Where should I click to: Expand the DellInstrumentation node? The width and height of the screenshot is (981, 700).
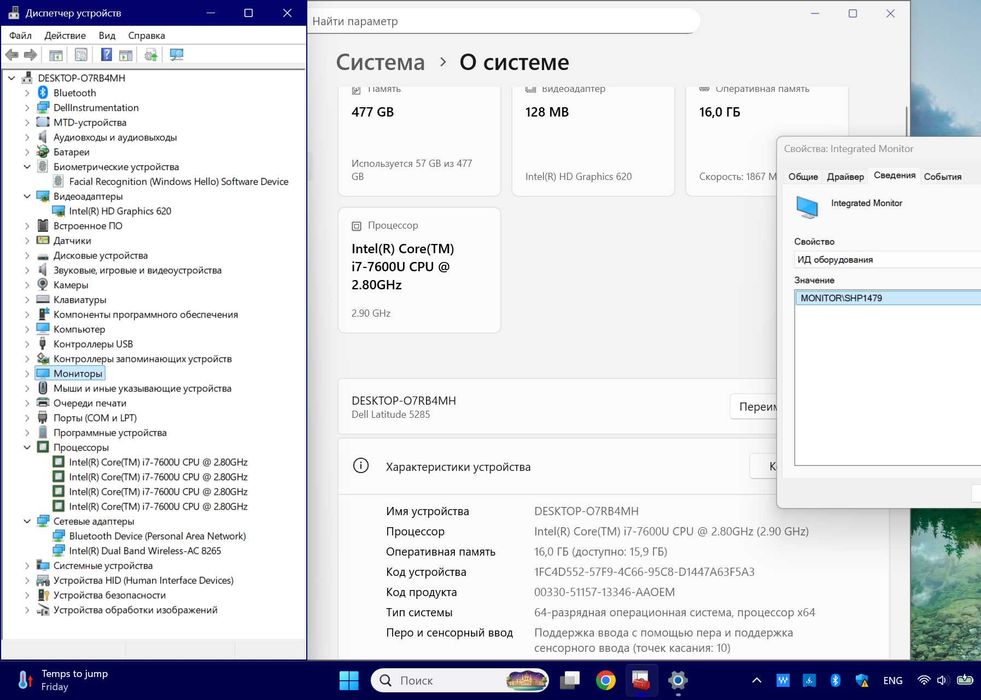tap(27, 108)
